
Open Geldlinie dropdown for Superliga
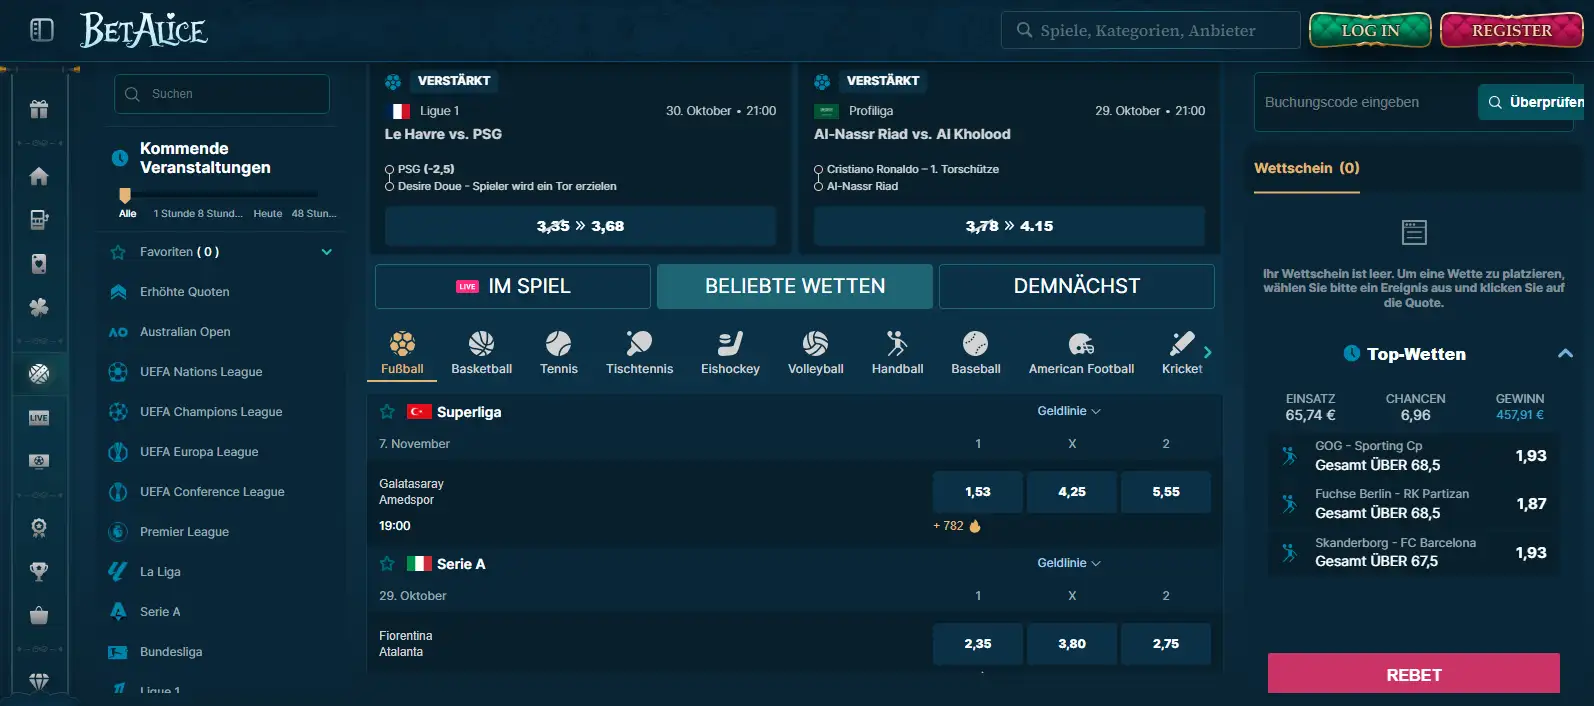[x=1069, y=411]
